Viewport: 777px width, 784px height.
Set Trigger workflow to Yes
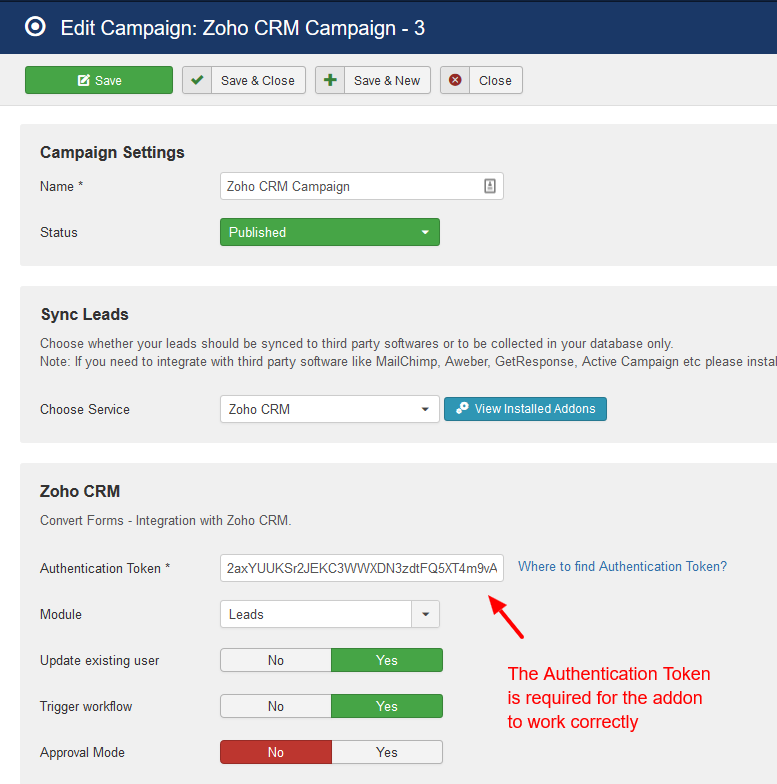click(x=387, y=706)
